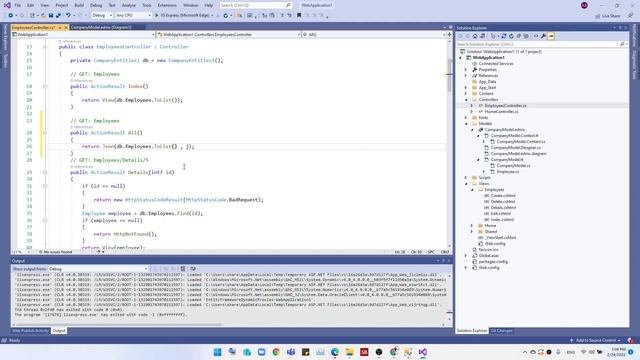Viewport: 640px width, 360px height.
Task: Open the EmployeesController type navigation dropdown
Action: pyautogui.click(x=229, y=35)
